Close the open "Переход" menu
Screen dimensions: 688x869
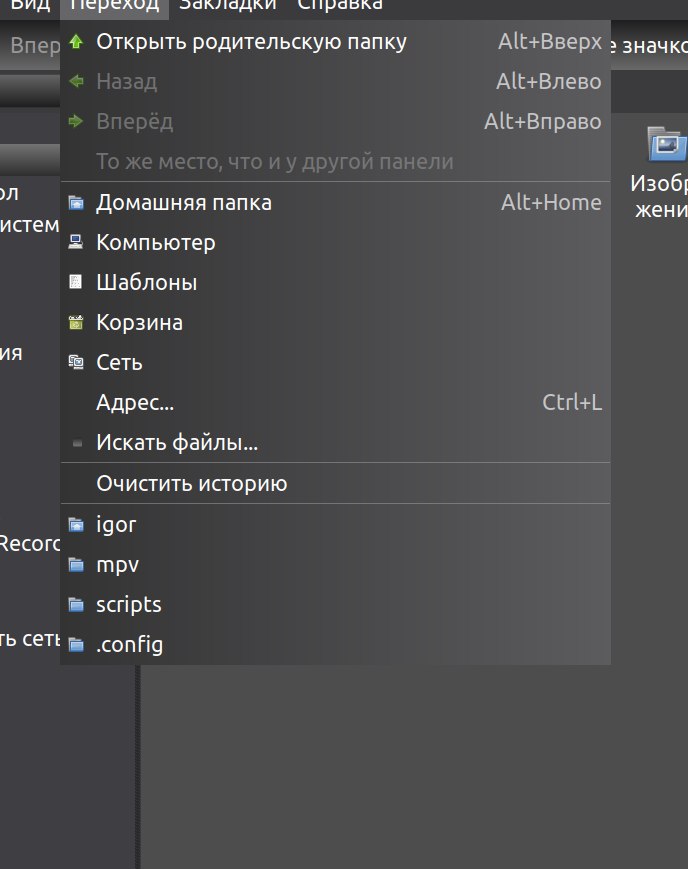click(x=115, y=6)
